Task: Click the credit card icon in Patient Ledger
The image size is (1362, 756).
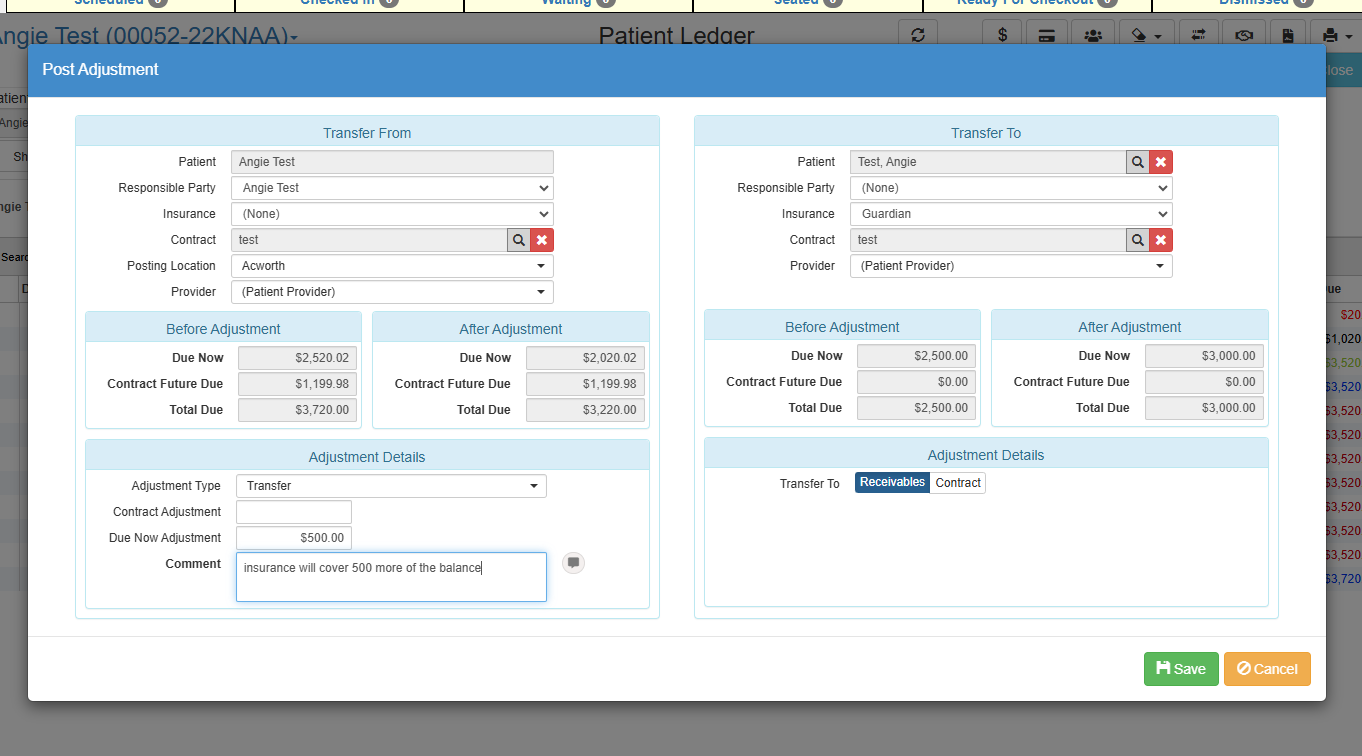Action: 1047,35
